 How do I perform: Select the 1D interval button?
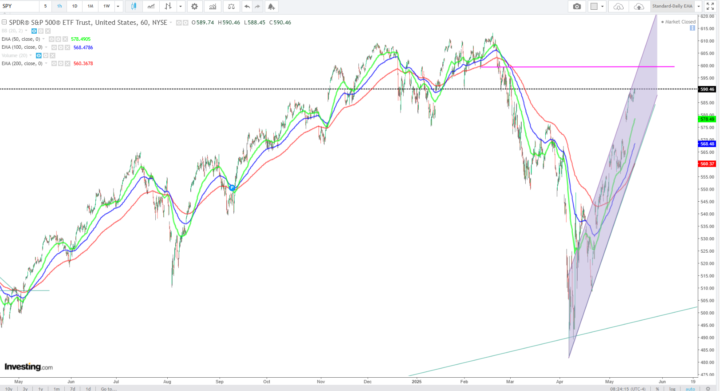pos(75,6)
